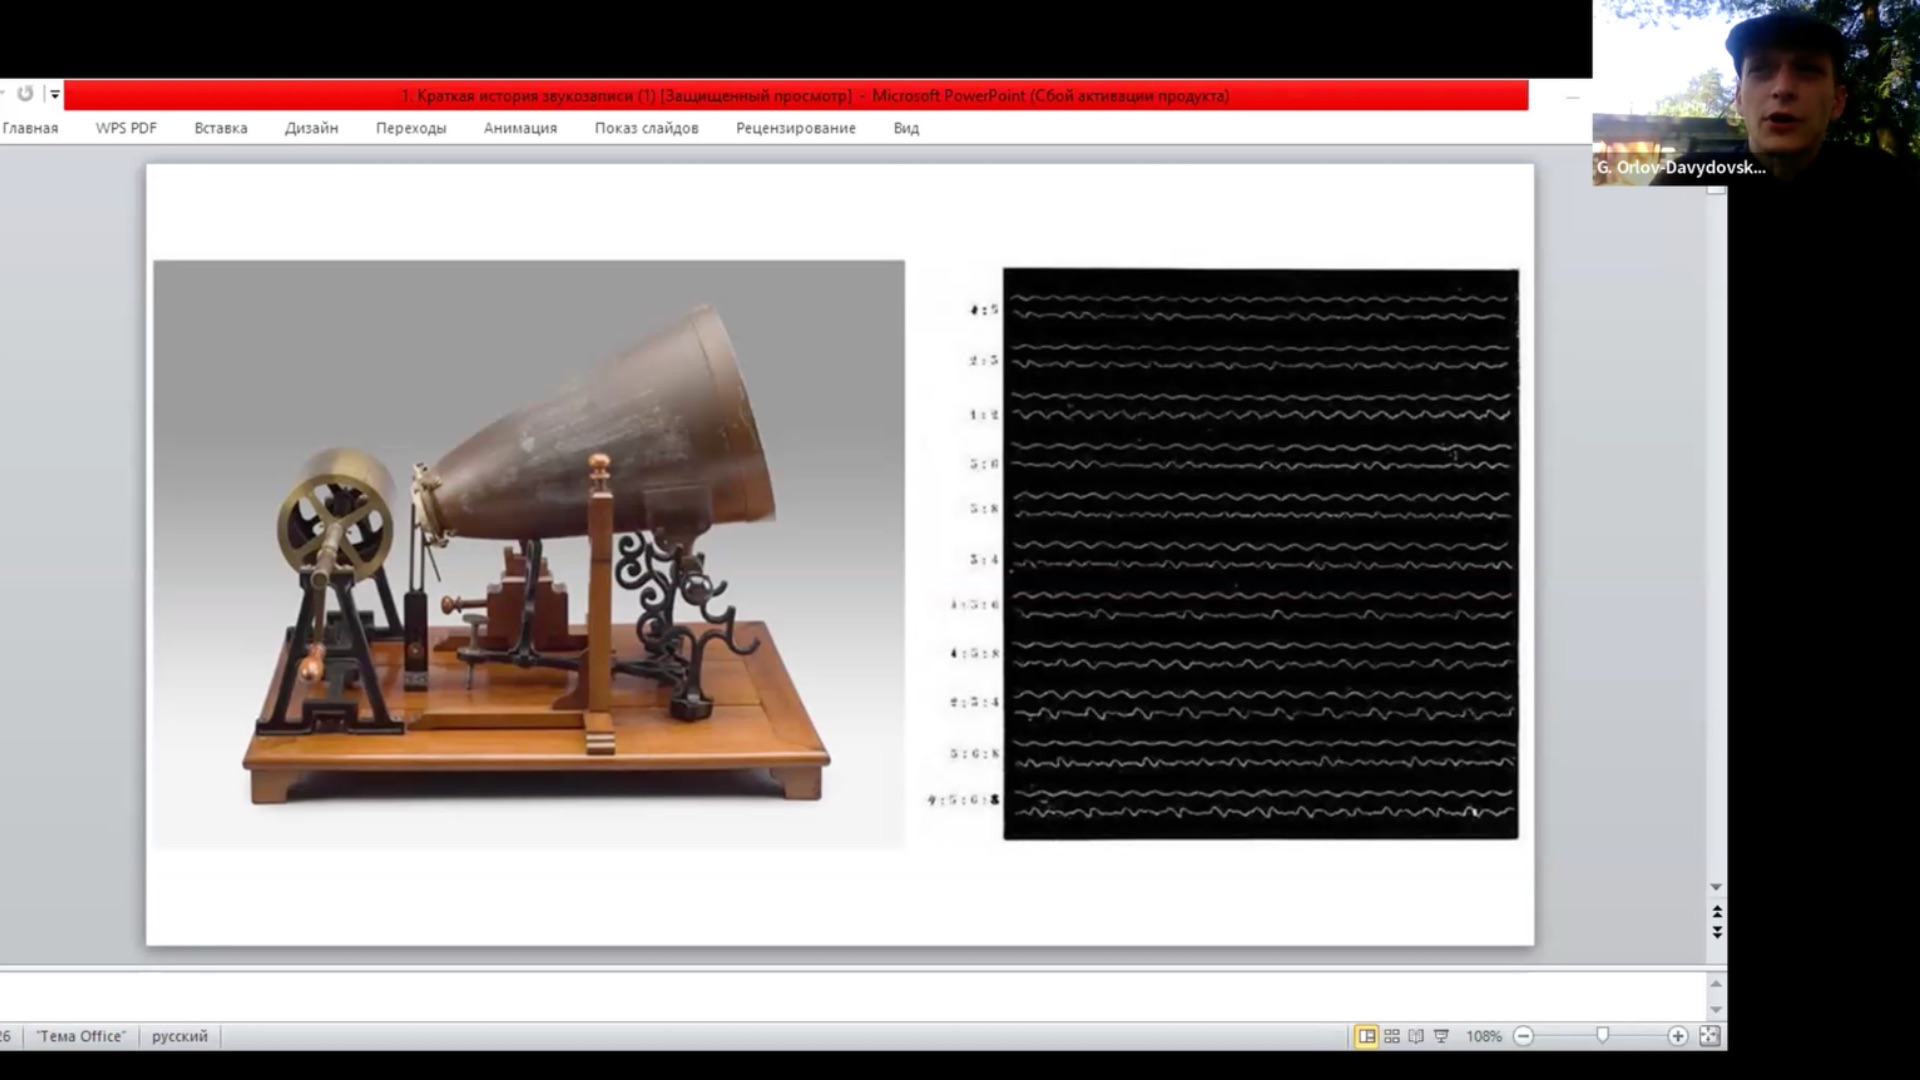Switch to the Дизайн tab
Screen dimensions: 1920x1080
311,128
